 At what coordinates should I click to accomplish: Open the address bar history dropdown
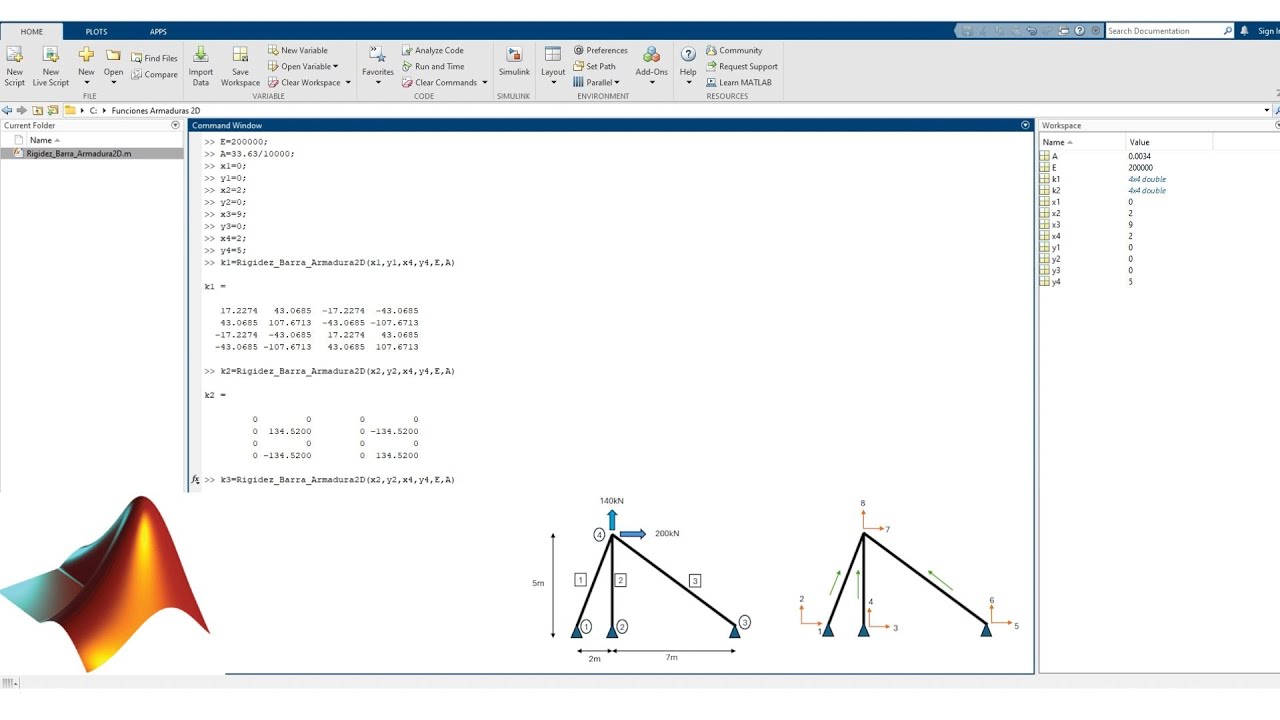pos(1266,110)
